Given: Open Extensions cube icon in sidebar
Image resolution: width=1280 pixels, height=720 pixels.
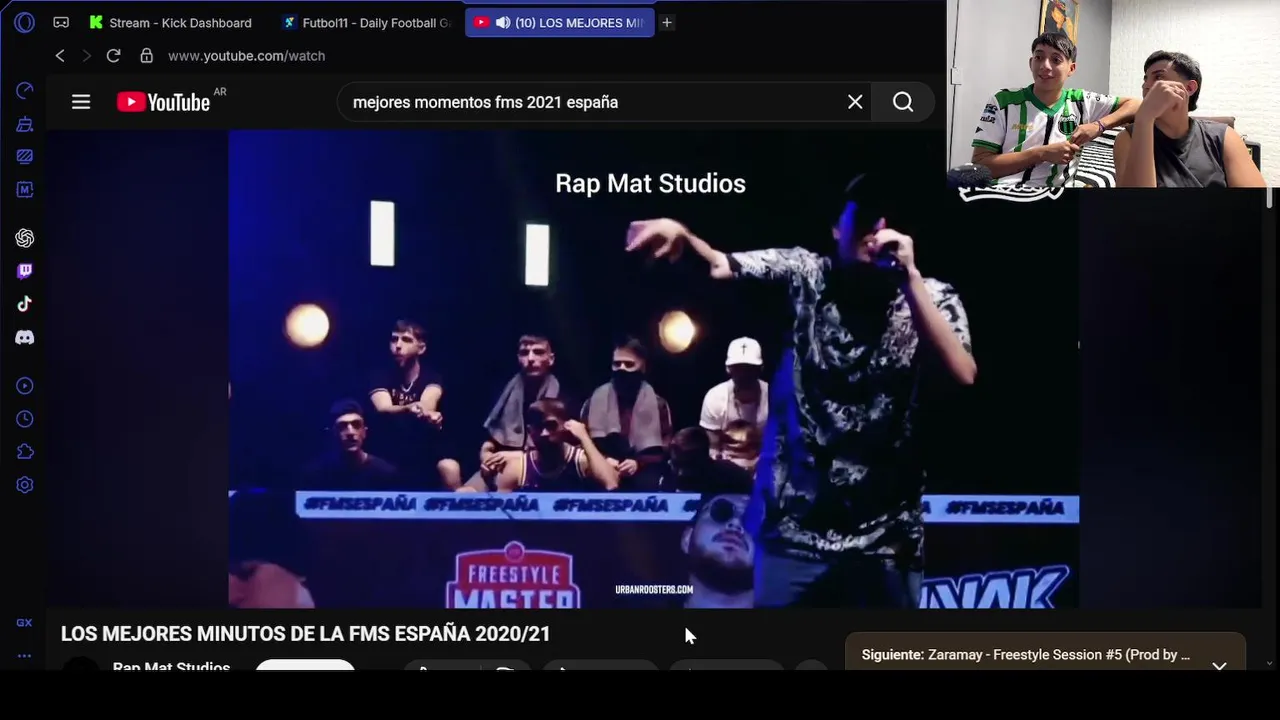Looking at the screenshot, I should click(x=25, y=452).
